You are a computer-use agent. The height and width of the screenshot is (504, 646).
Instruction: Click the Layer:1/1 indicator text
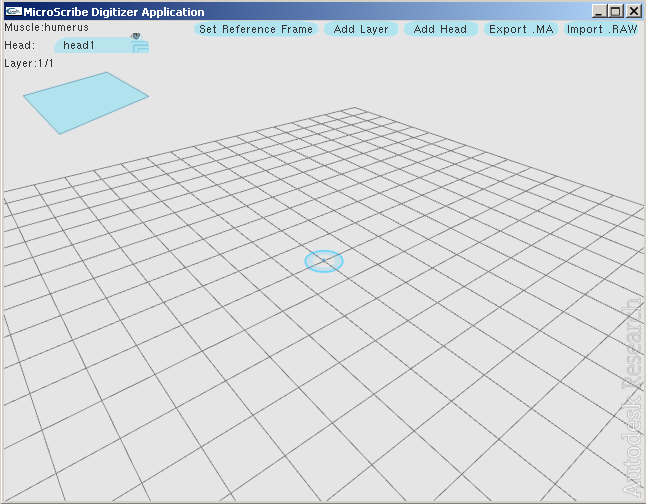(29, 63)
